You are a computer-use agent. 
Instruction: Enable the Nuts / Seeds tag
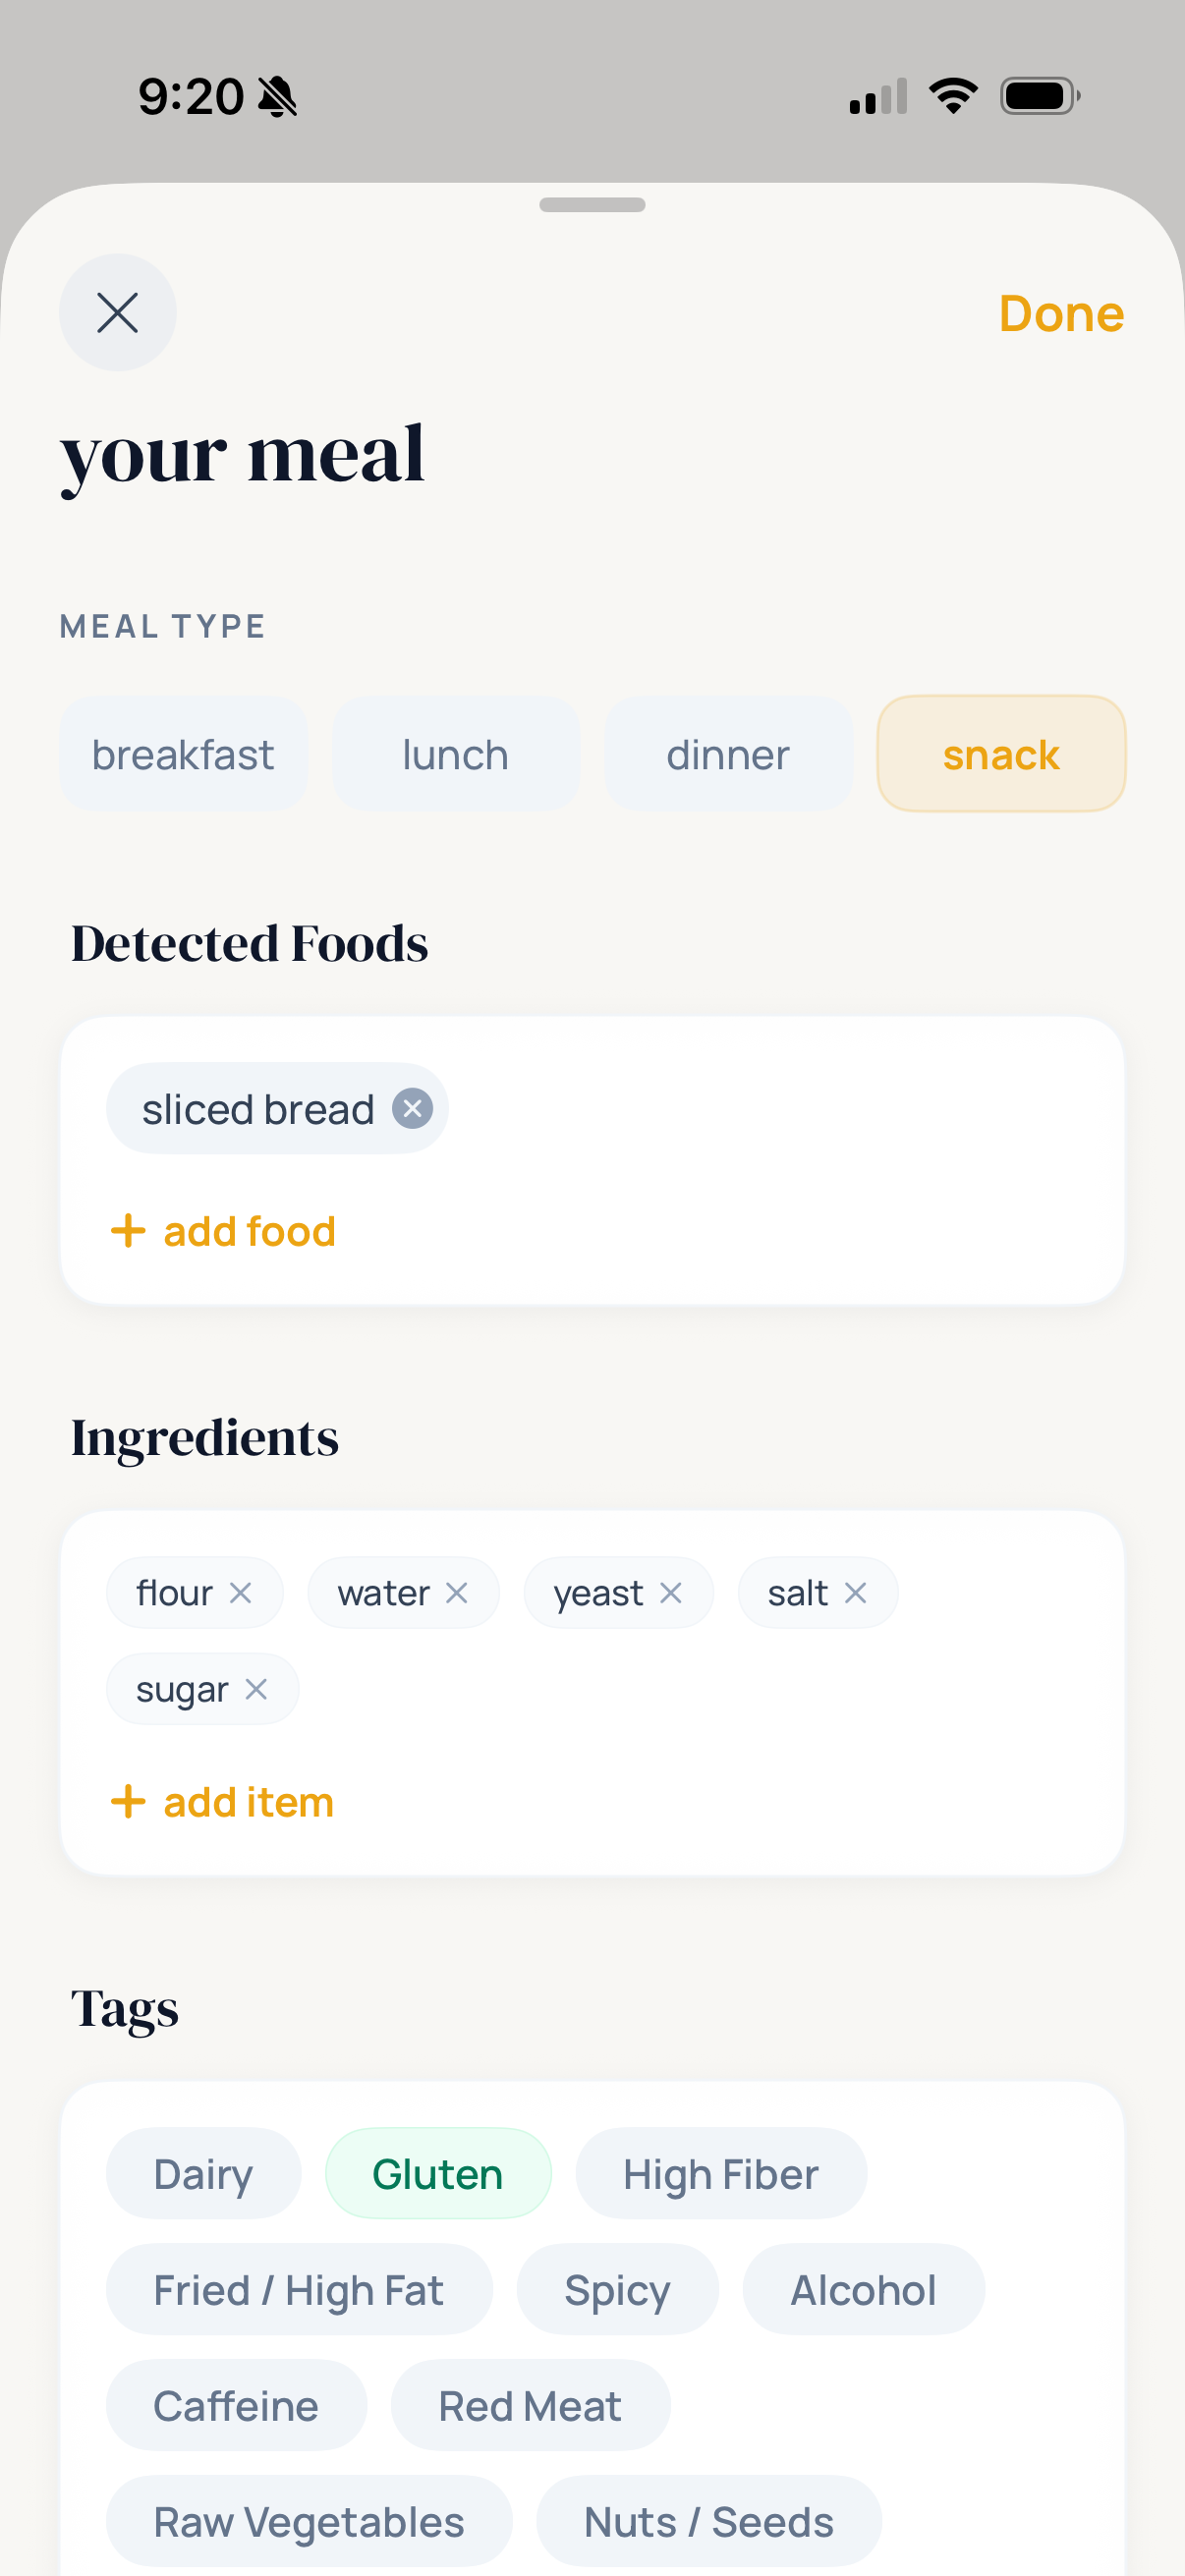706,2521
